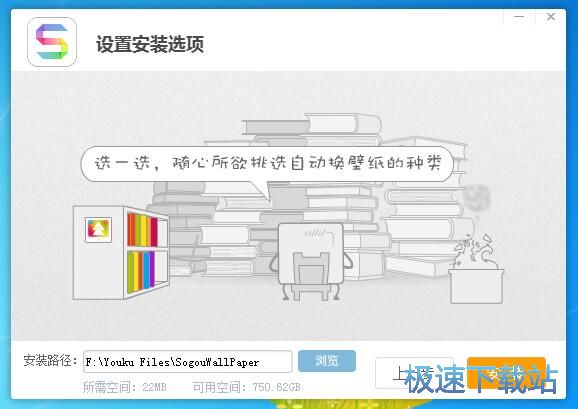Viewport: 578px width, 409px height.
Task: Click the 可用空间: 750.62GB text
Action: point(246,387)
